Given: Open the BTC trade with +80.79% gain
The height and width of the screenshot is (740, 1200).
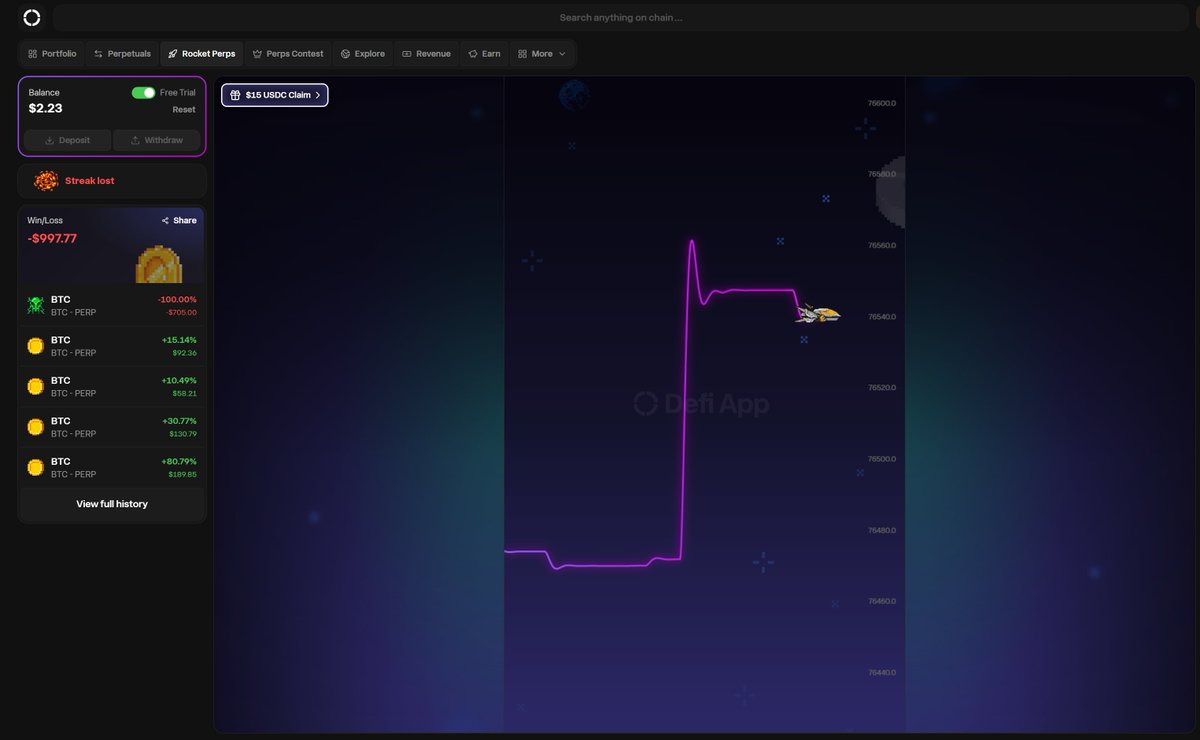Looking at the screenshot, I should [112, 467].
